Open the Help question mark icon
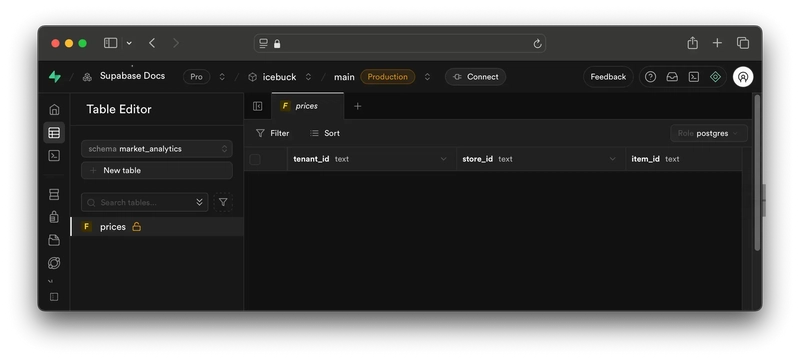The width and height of the screenshot is (800, 361). click(x=650, y=76)
